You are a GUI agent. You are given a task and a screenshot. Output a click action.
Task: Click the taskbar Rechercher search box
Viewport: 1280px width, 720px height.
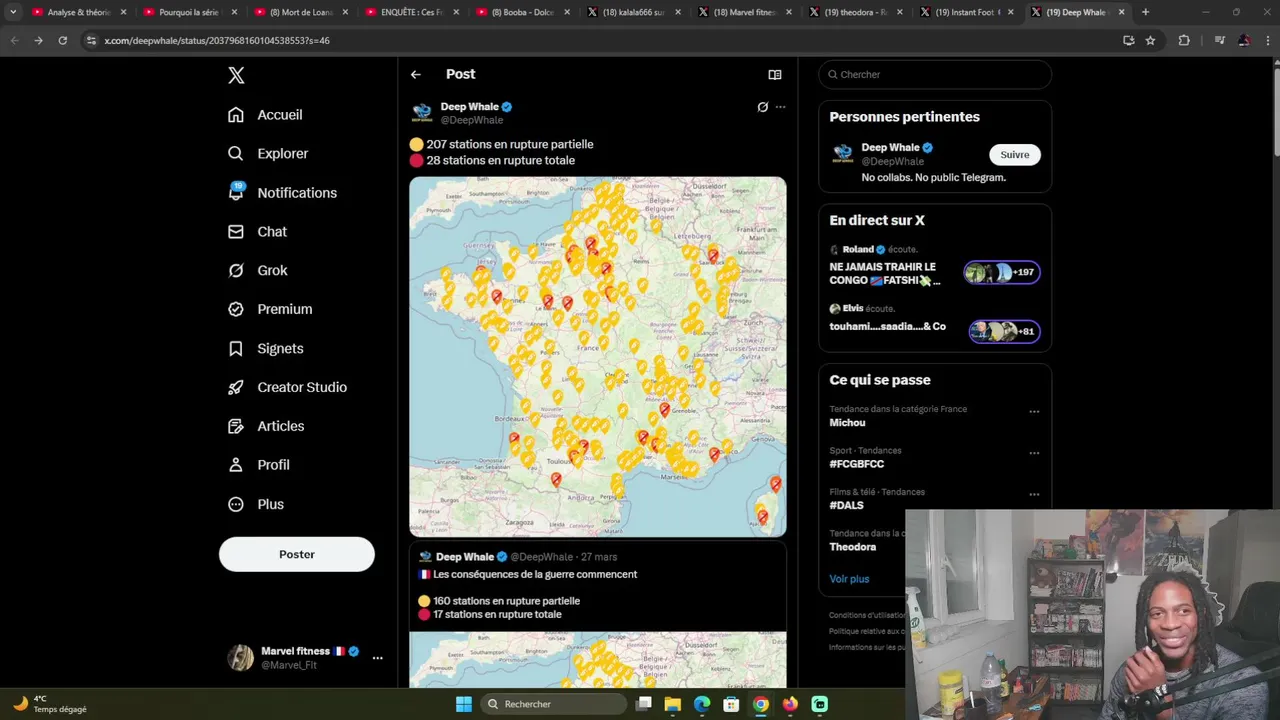[x=553, y=704]
